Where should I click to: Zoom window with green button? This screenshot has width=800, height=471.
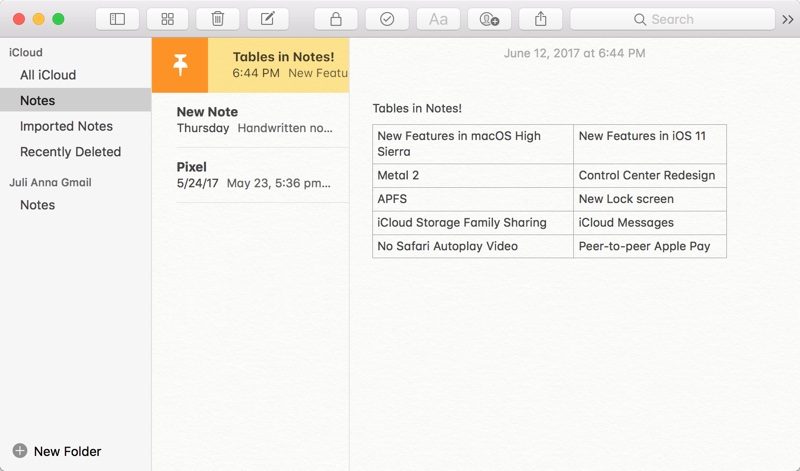click(x=59, y=19)
